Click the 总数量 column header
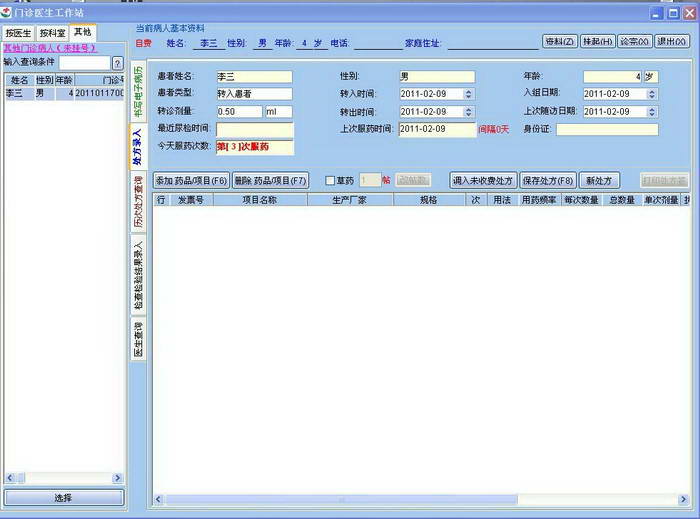 622,200
